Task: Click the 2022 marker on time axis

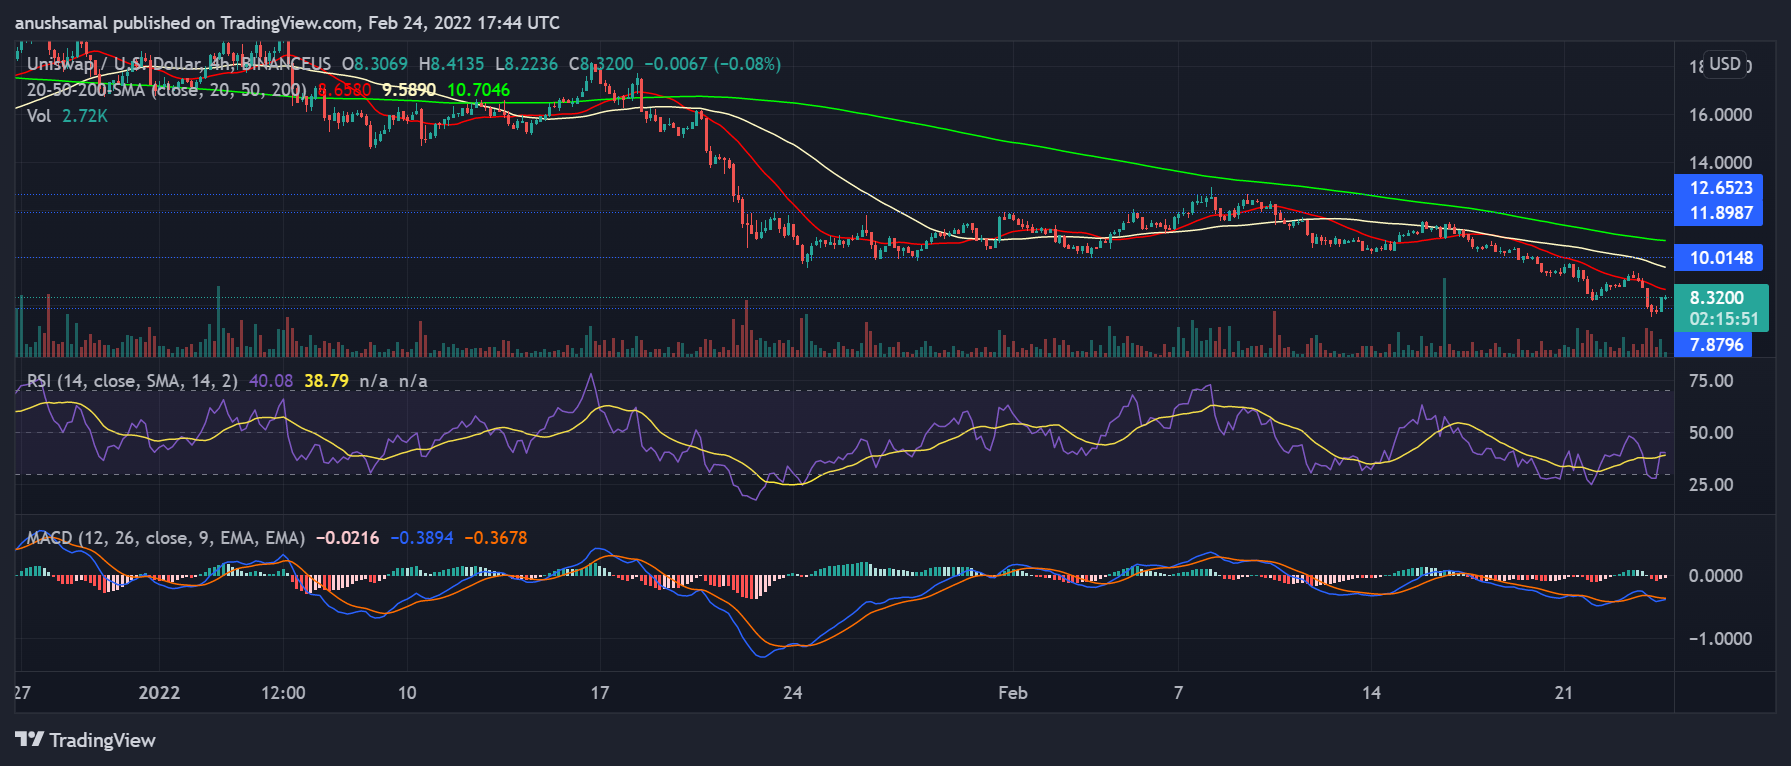Action: [x=159, y=693]
